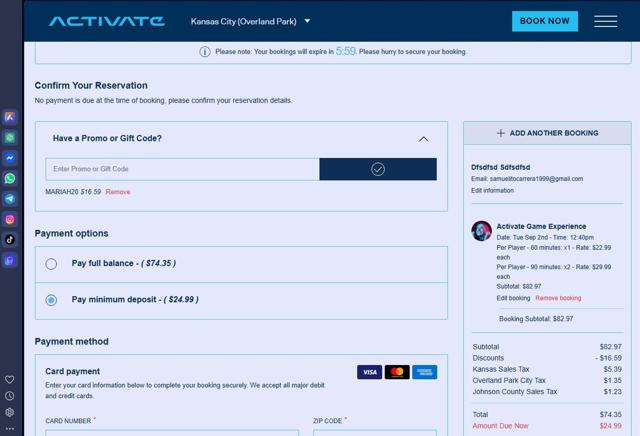Focus the Enter Promo or Gift Code field
Image resolution: width=640 pixels, height=436 pixels.
tap(182, 169)
